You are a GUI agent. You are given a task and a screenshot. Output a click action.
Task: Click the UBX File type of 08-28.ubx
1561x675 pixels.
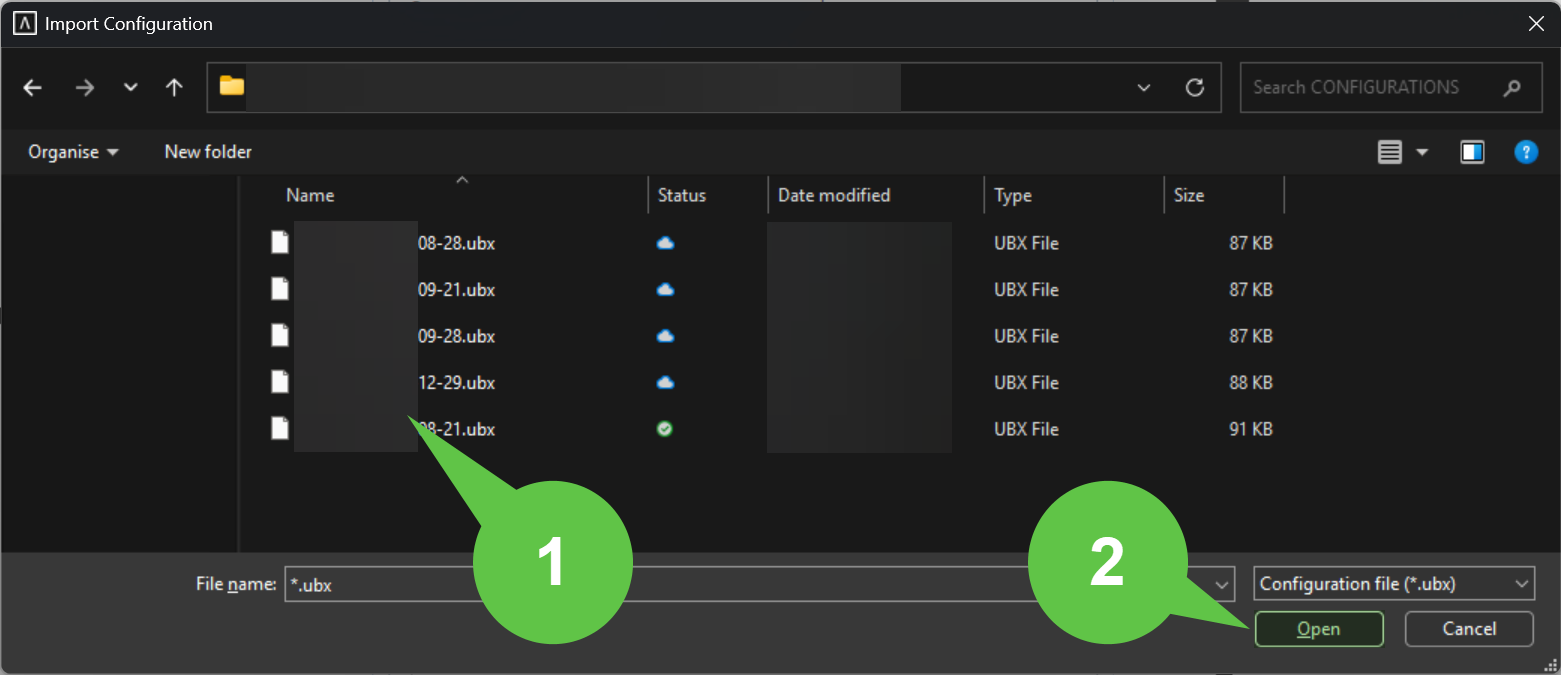(1026, 243)
